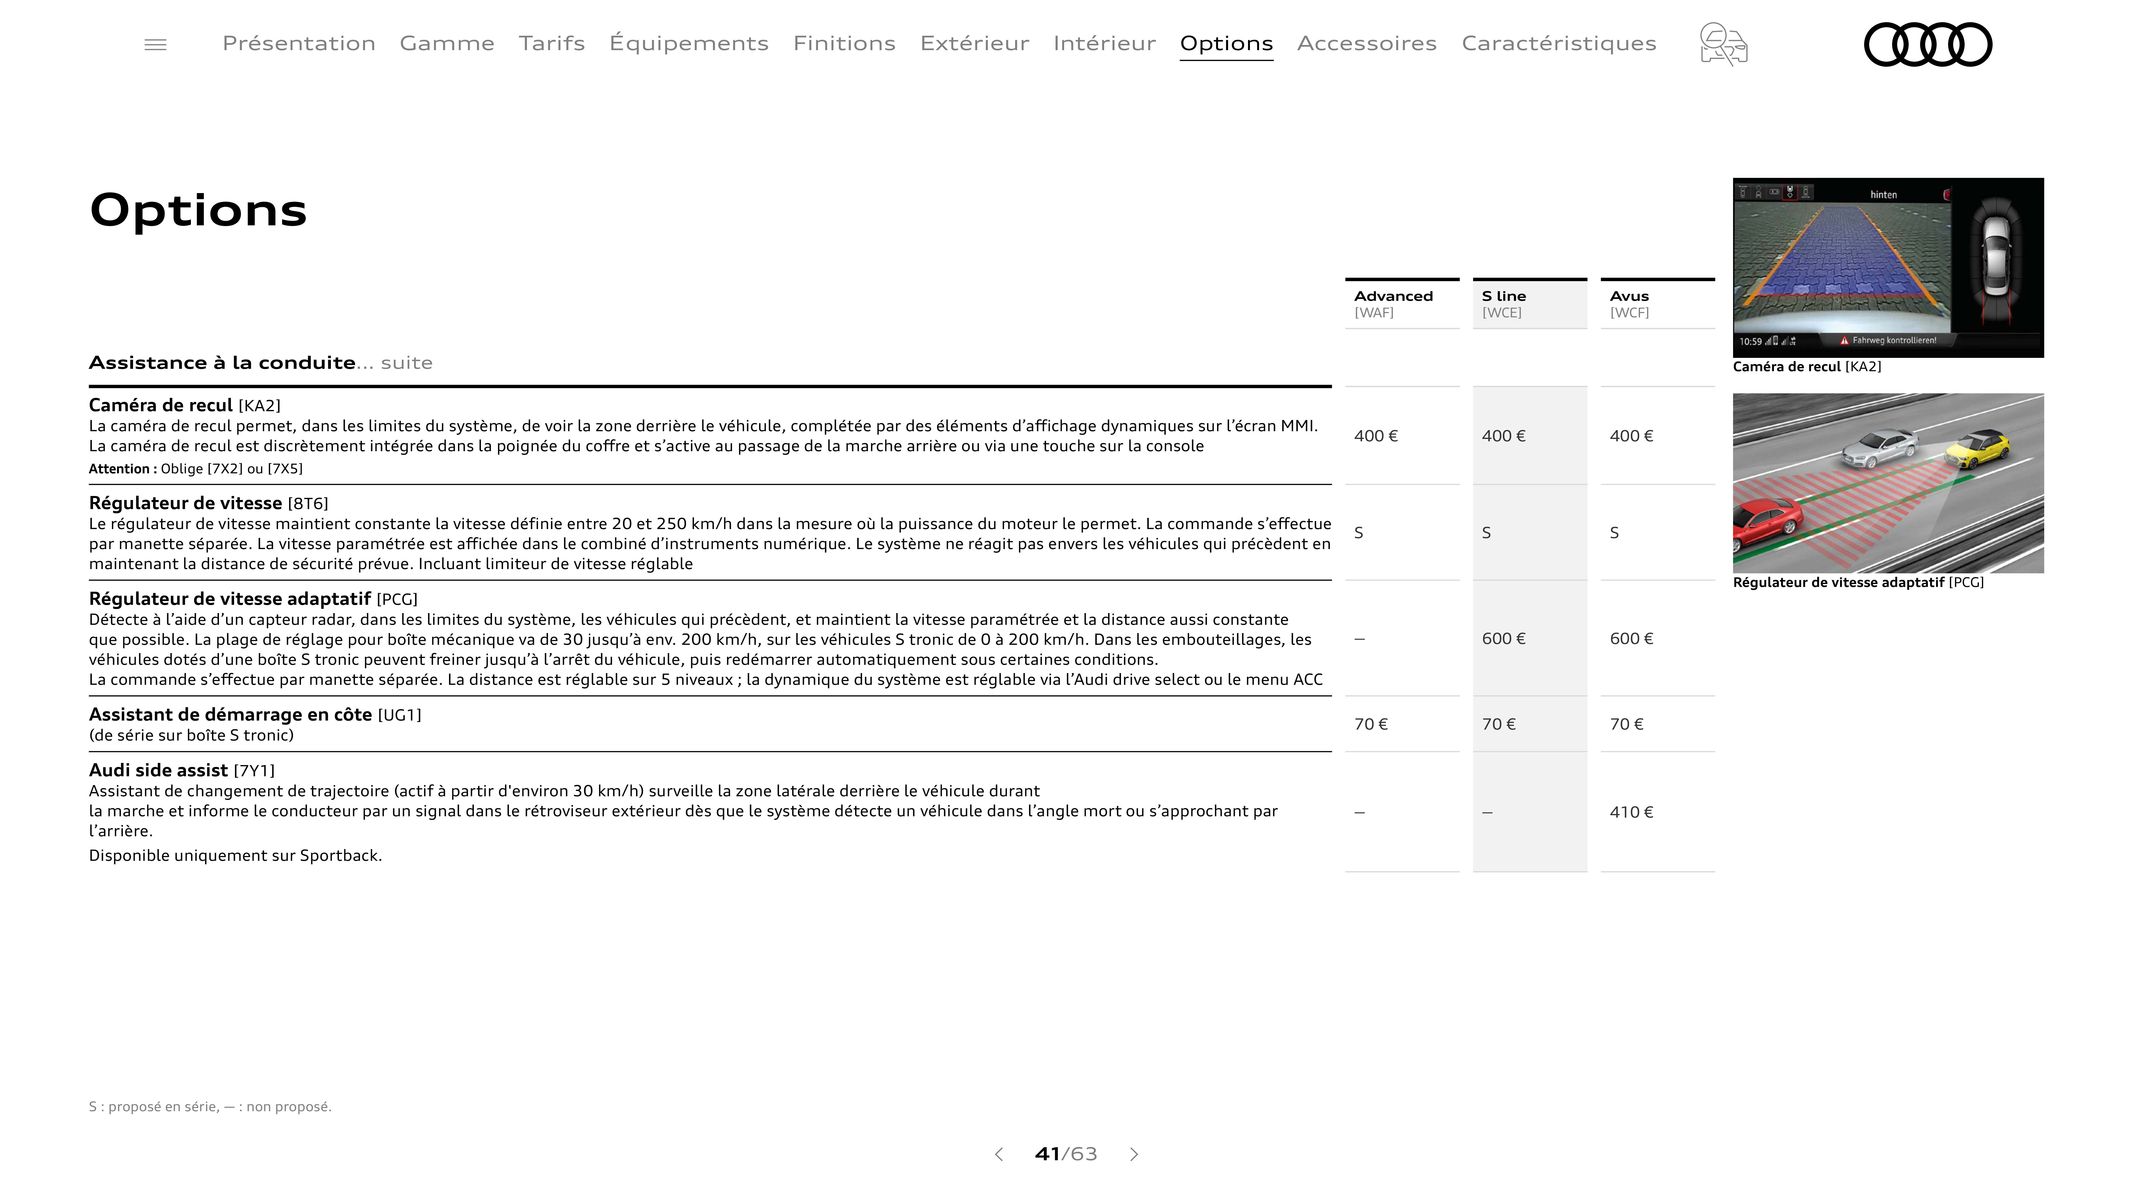Click S line 70 € hill-start assist price
Screen dimensions: 2133x1200
1499,724
